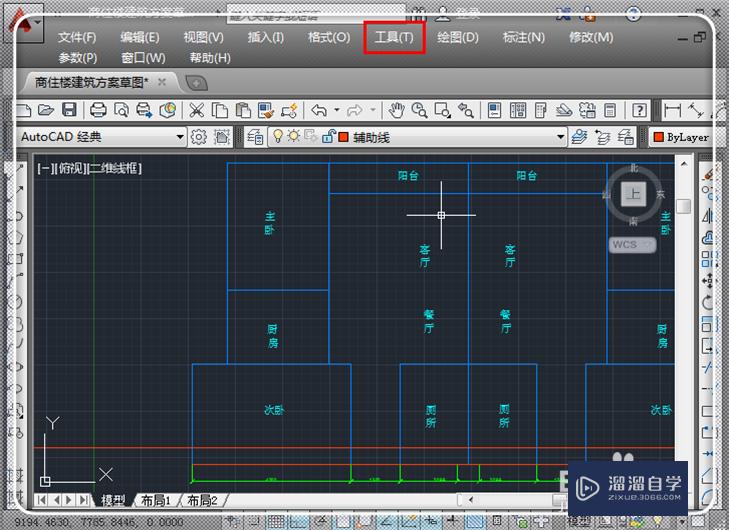Switch to the 布局1 layout tab
Screen dimensions: 729x530
pyautogui.click(x=156, y=501)
